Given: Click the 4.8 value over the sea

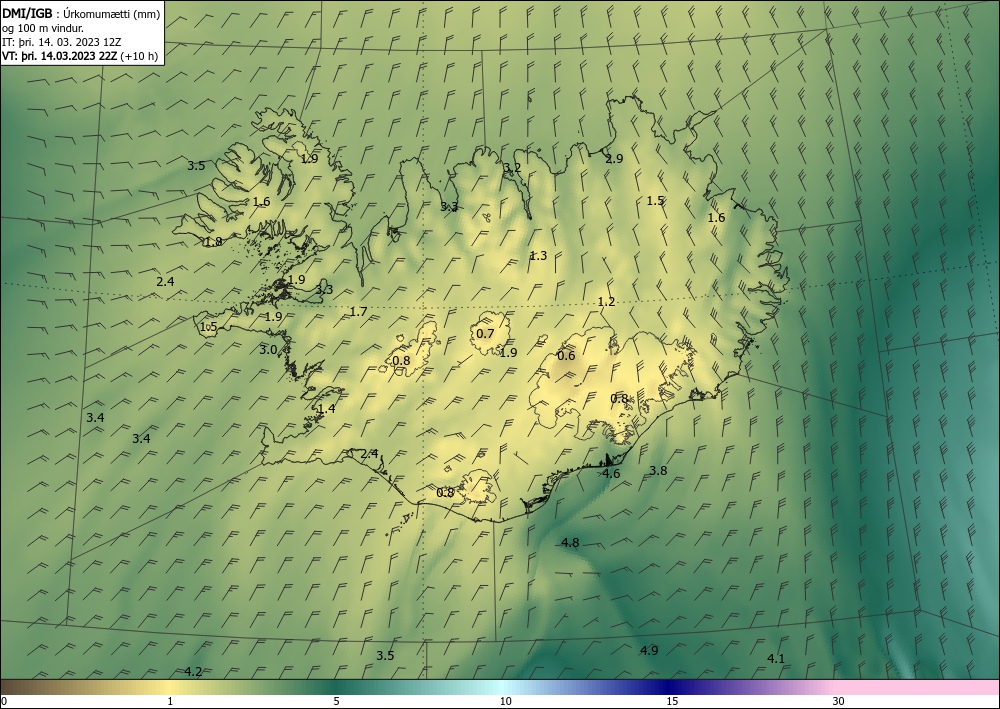Looking at the screenshot, I should [570, 543].
